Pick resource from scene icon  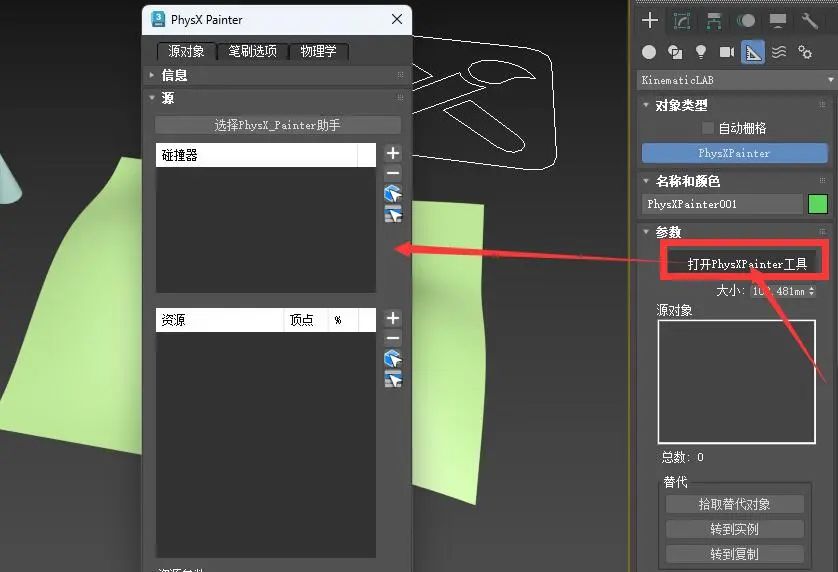(393, 358)
